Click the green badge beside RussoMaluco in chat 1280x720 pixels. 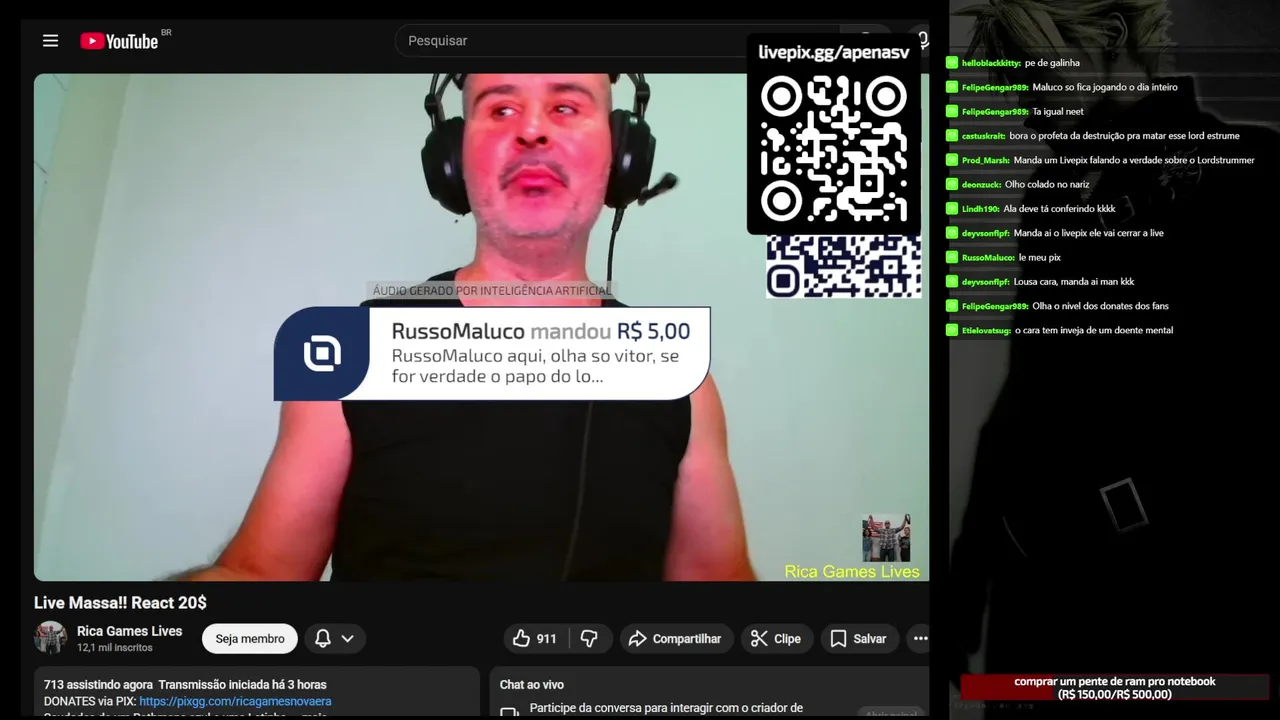952,257
